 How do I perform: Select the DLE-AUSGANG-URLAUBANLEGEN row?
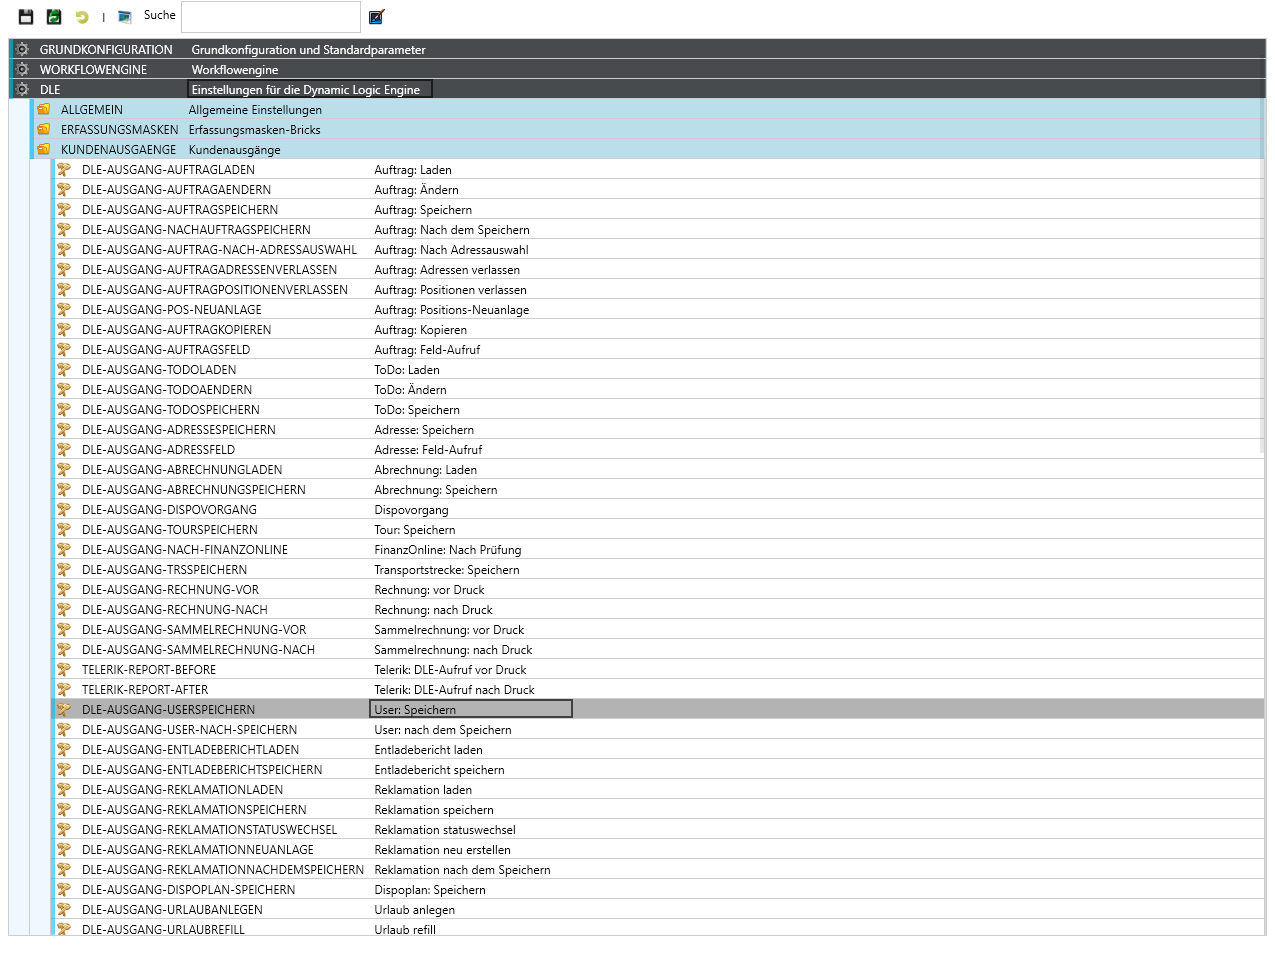pyautogui.click(x=172, y=910)
